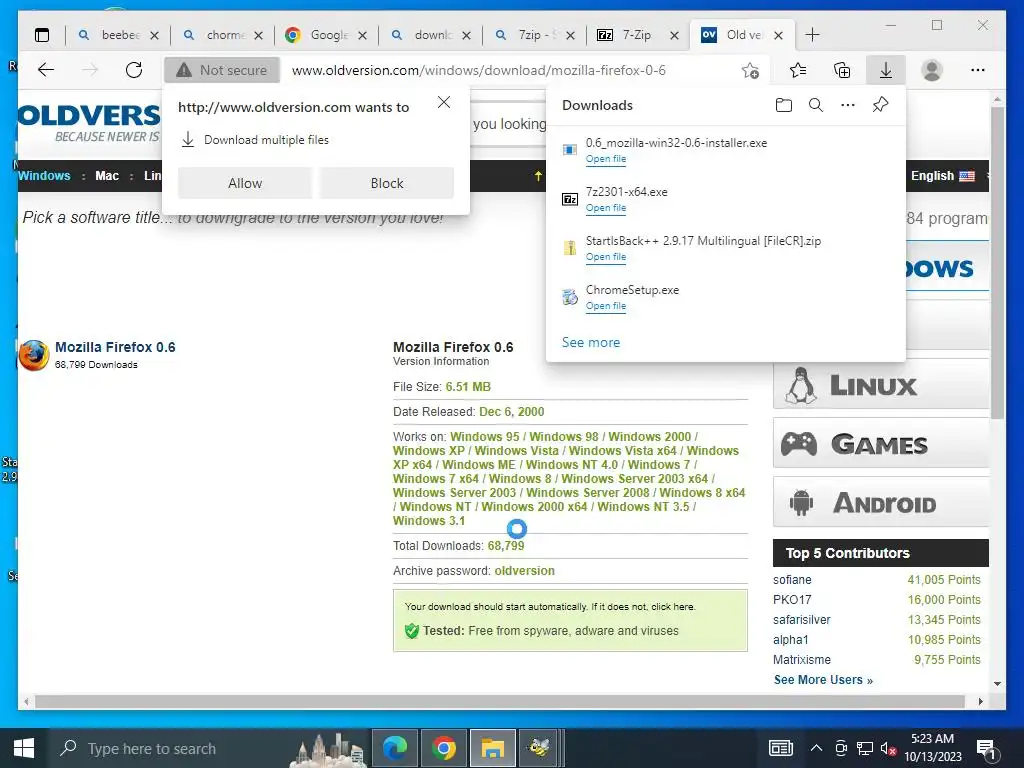Open Edge Settings and more menu
Screen dimensions: 1024x768
(x=978, y=70)
